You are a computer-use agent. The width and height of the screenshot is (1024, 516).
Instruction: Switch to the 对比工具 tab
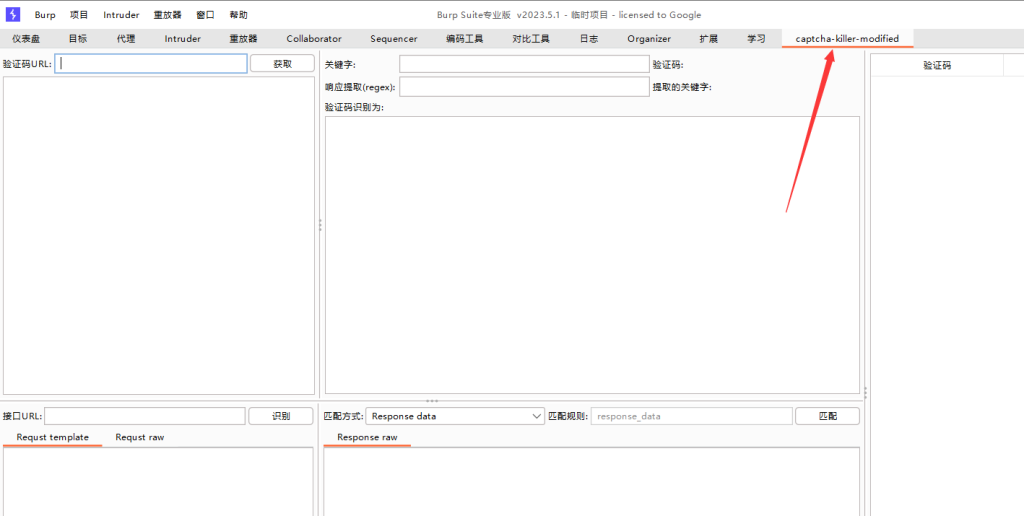click(531, 39)
